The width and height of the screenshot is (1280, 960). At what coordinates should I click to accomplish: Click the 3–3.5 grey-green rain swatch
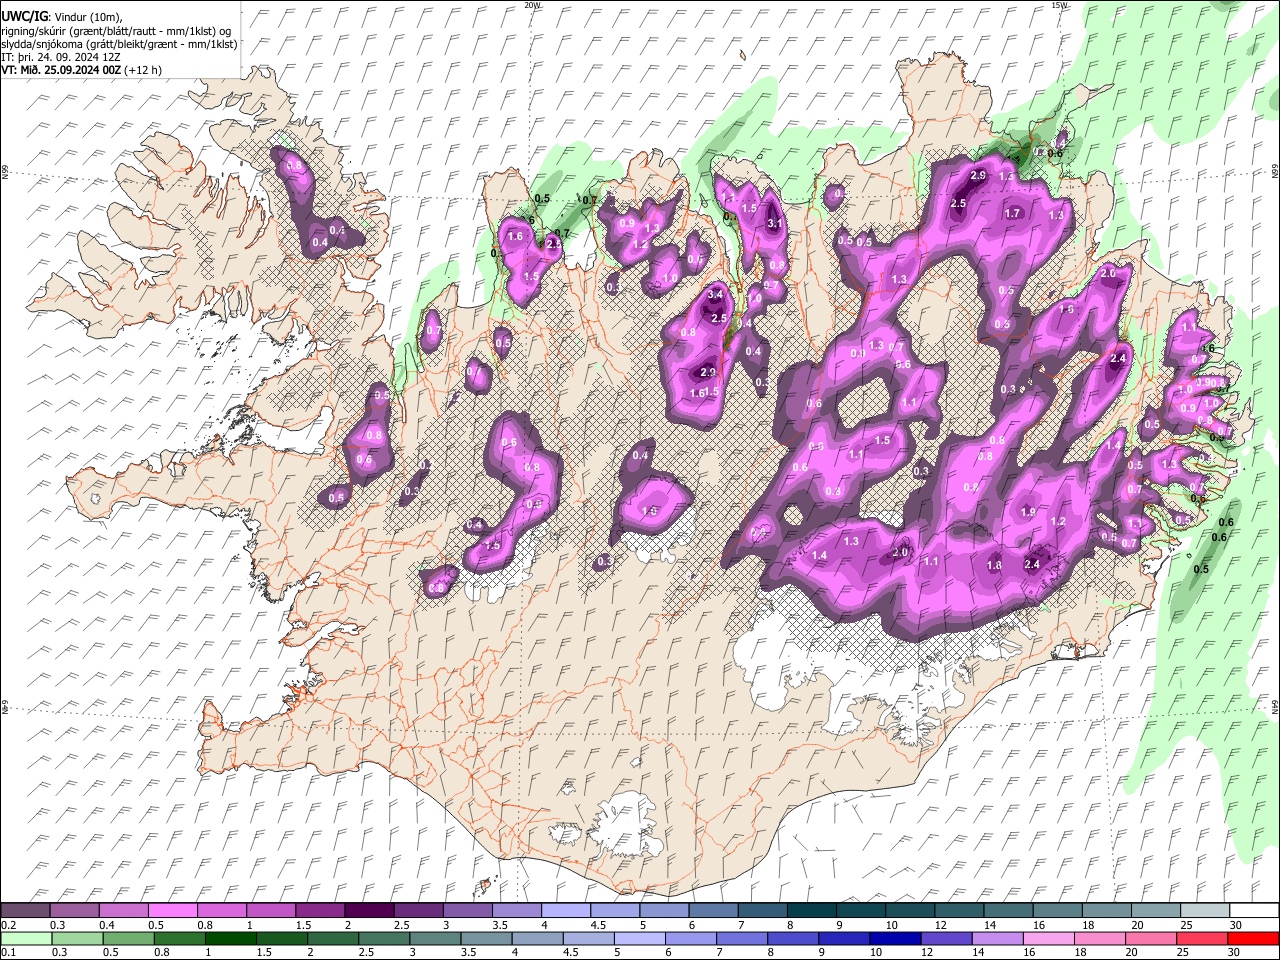tap(435, 938)
